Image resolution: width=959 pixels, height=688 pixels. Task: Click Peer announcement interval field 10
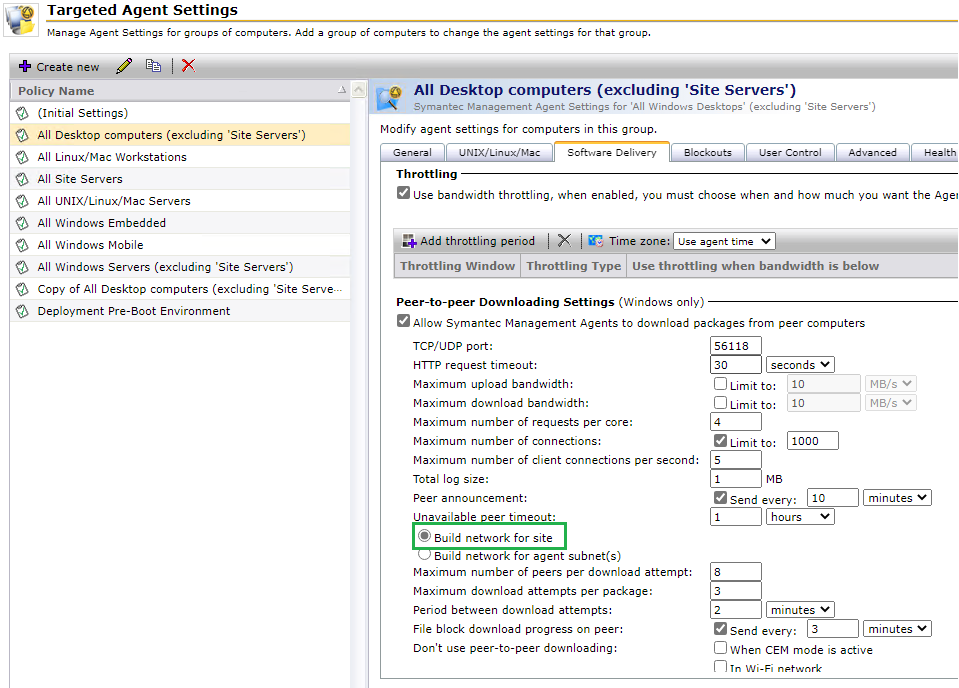[832, 498]
